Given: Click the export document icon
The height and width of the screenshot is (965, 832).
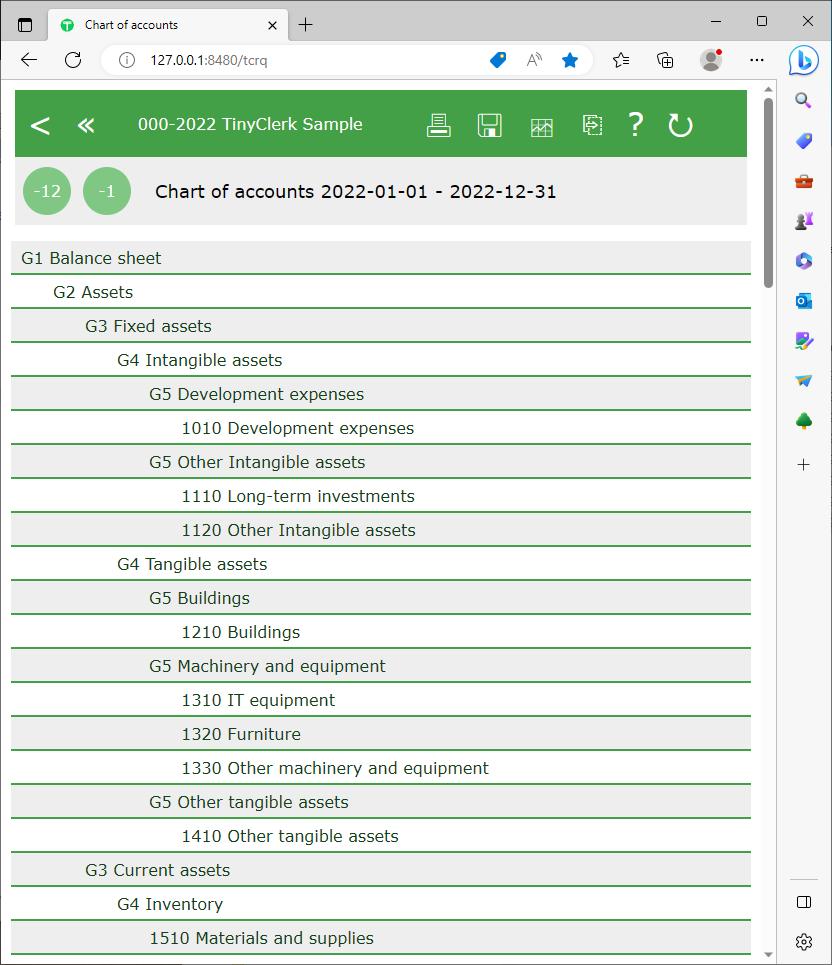Looking at the screenshot, I should (592, 125).
